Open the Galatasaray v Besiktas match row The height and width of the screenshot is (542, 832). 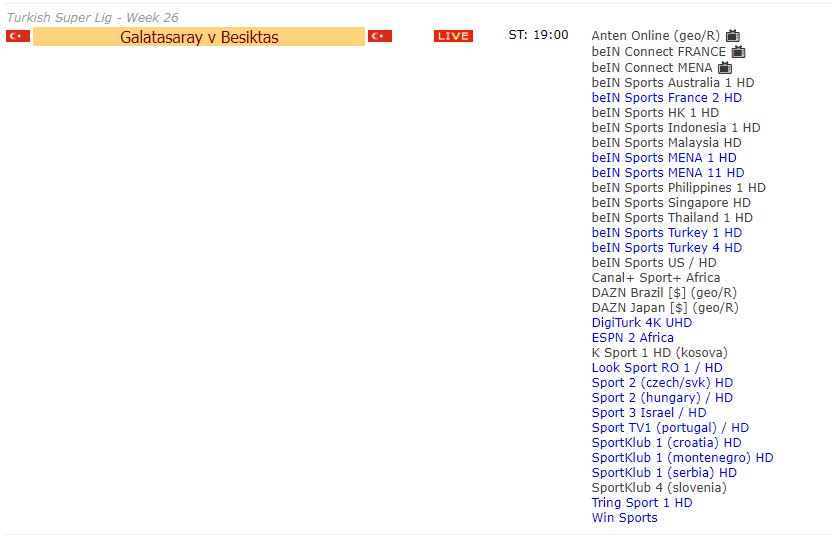pos(199,37)
